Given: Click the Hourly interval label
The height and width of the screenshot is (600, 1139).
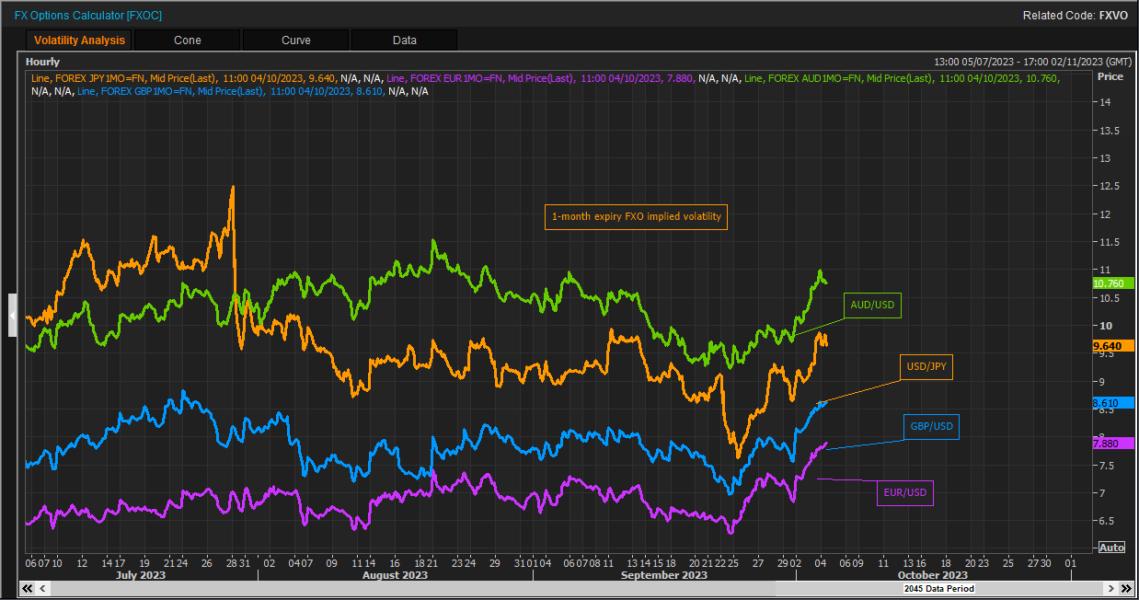Looking at the screenshot, I should [x=42, y=62].
